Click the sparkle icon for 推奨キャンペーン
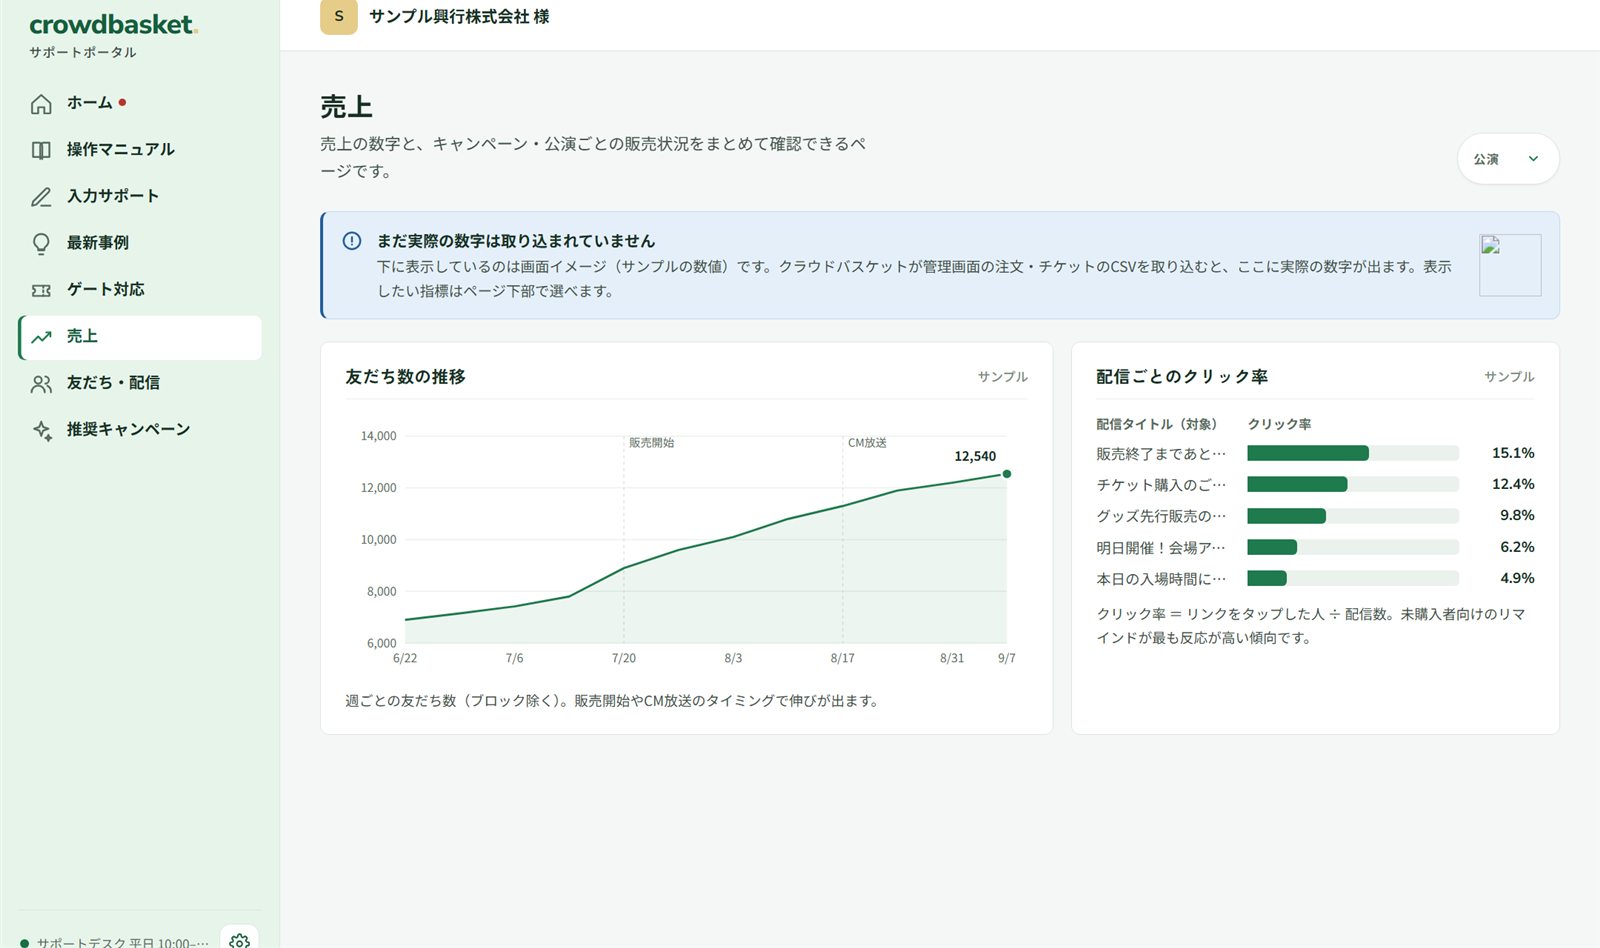Viewport: 1600px width, 948px height. click(41, 430)
